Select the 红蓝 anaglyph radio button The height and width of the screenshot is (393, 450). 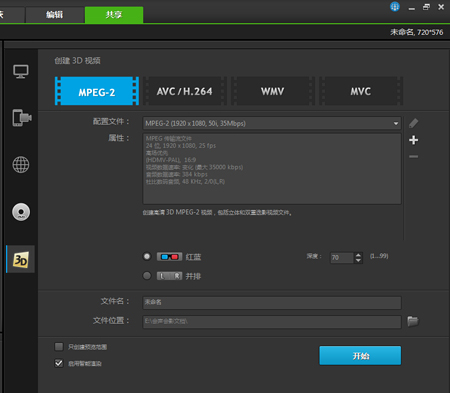(147, 256)
